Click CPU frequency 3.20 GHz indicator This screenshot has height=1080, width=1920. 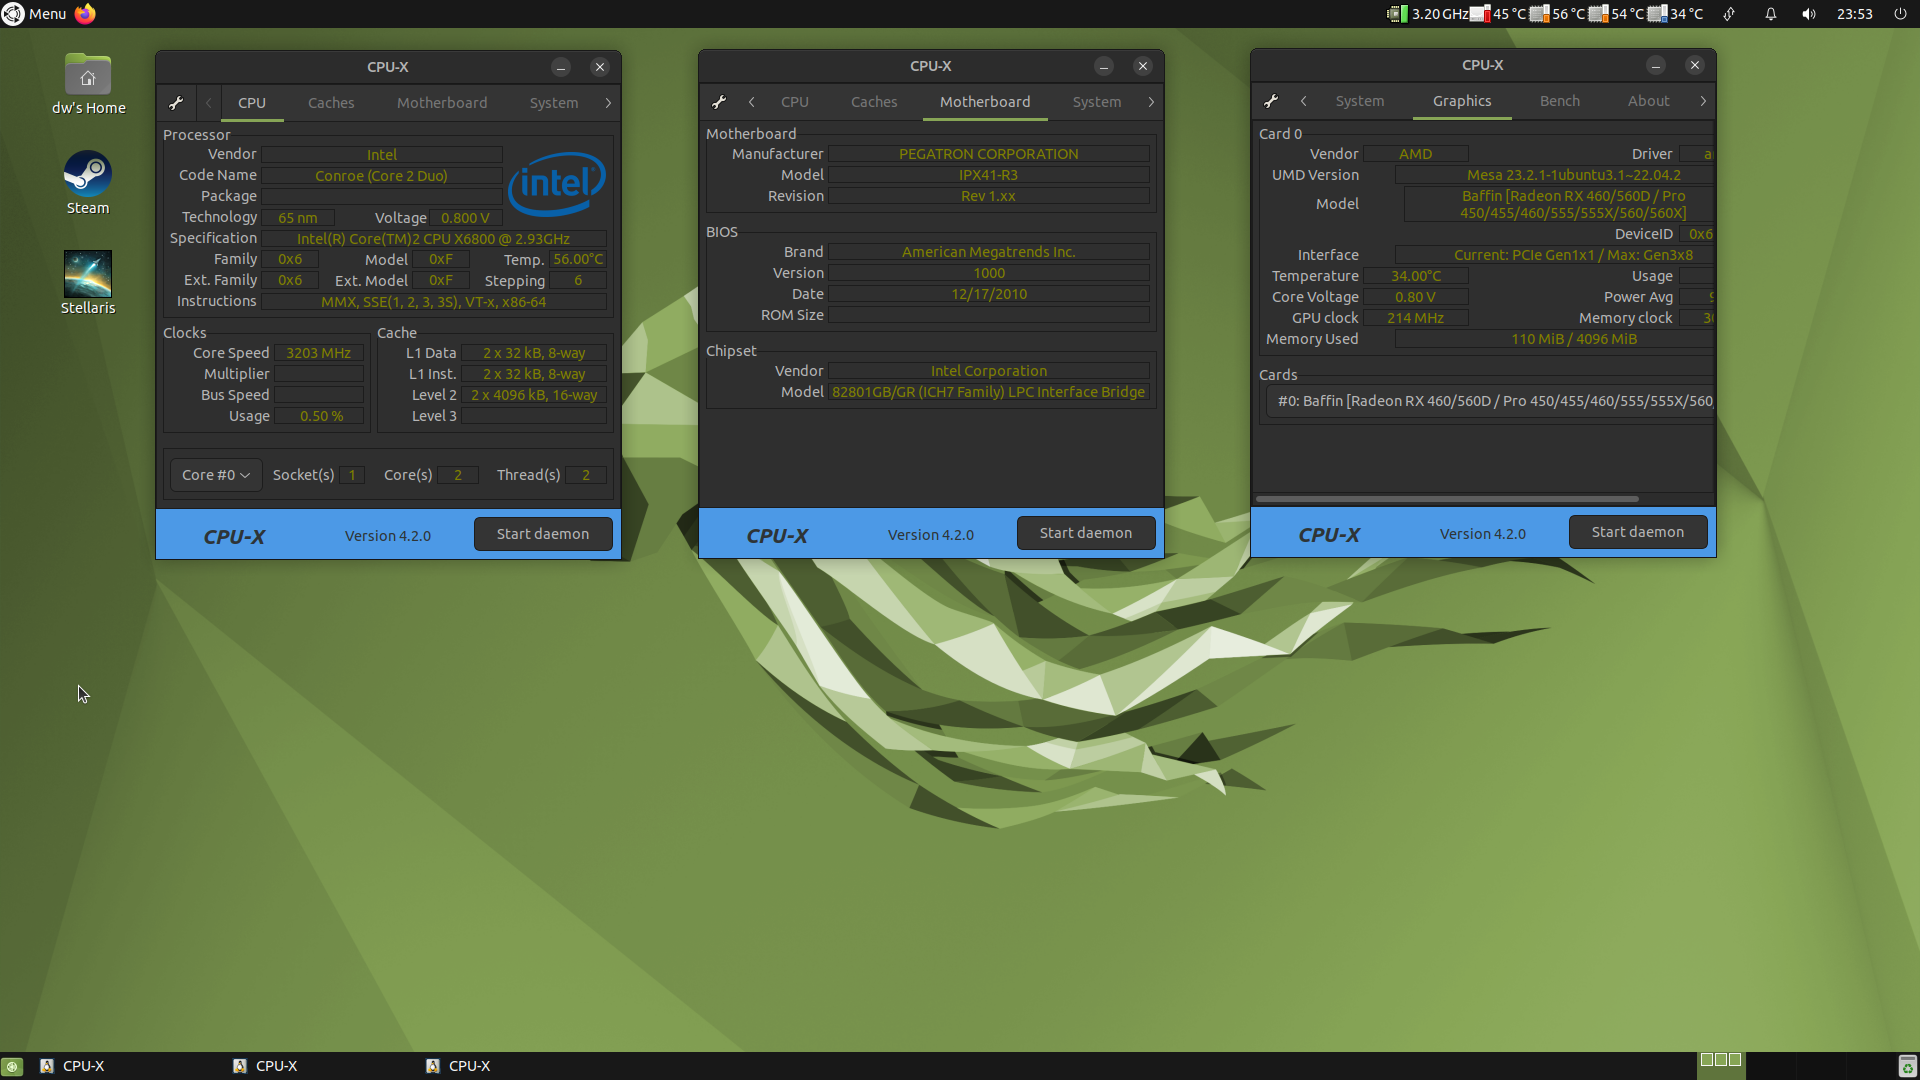pyautogui.click(x=1428, y=14)
